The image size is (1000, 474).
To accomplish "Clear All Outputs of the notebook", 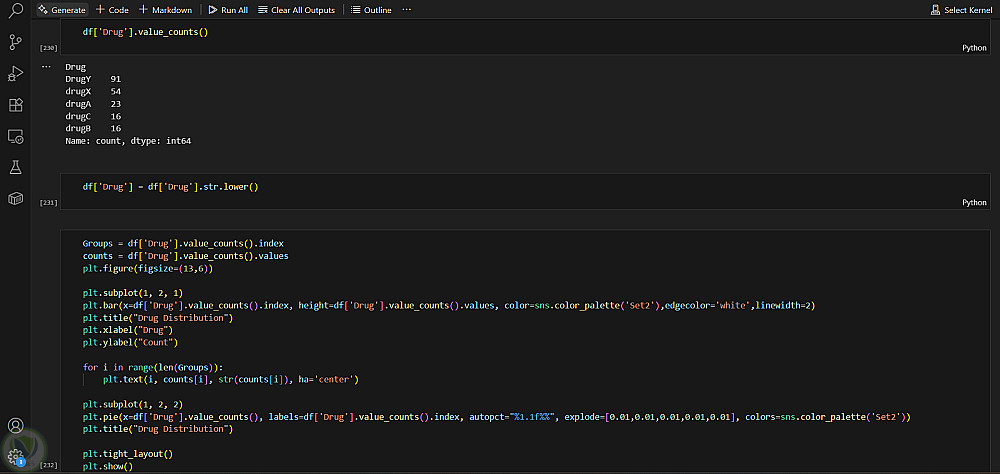I will pyautogui.click(x=295, y=10).
